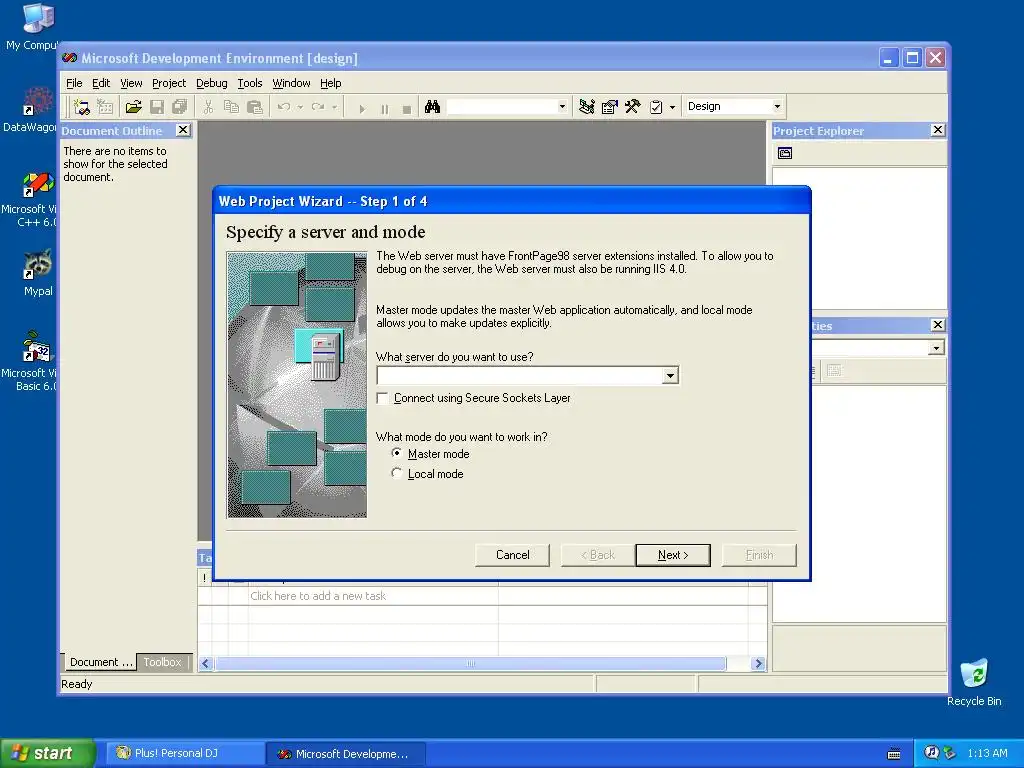Click the Start play icon in toolbar
Viewport: 1024px width, 768px height.
coord(362,108)
